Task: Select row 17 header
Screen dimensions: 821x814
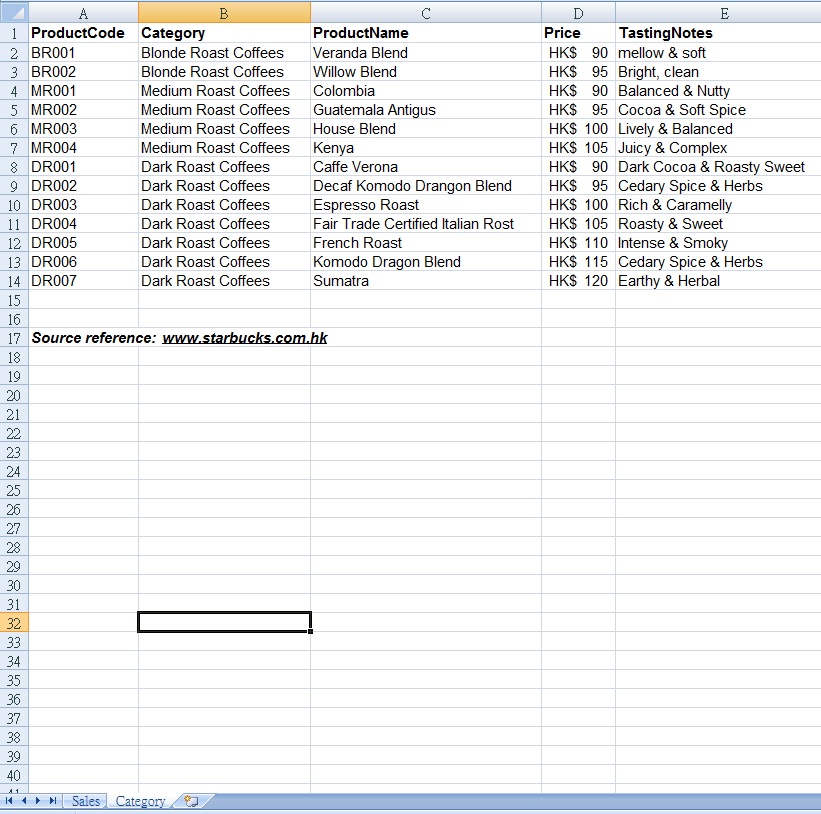Action: [14, 338]
